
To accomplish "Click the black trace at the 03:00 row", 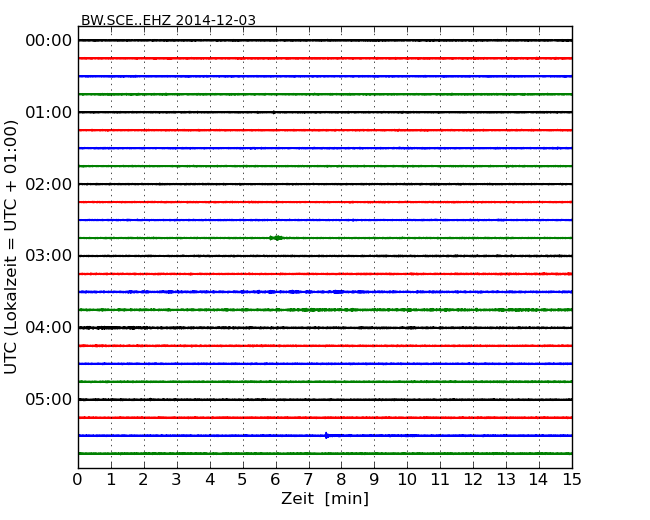I will [x=324, y=256].
